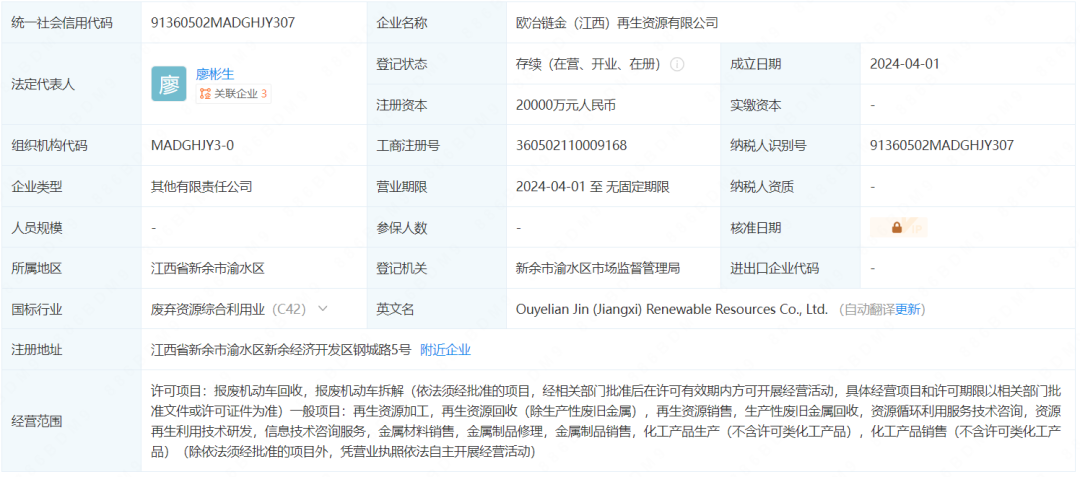Screen dimensions: 1080x477
Task: Select taxpayer ID value in 纳税人识别号 row
Action: click(x=942, y=145)
